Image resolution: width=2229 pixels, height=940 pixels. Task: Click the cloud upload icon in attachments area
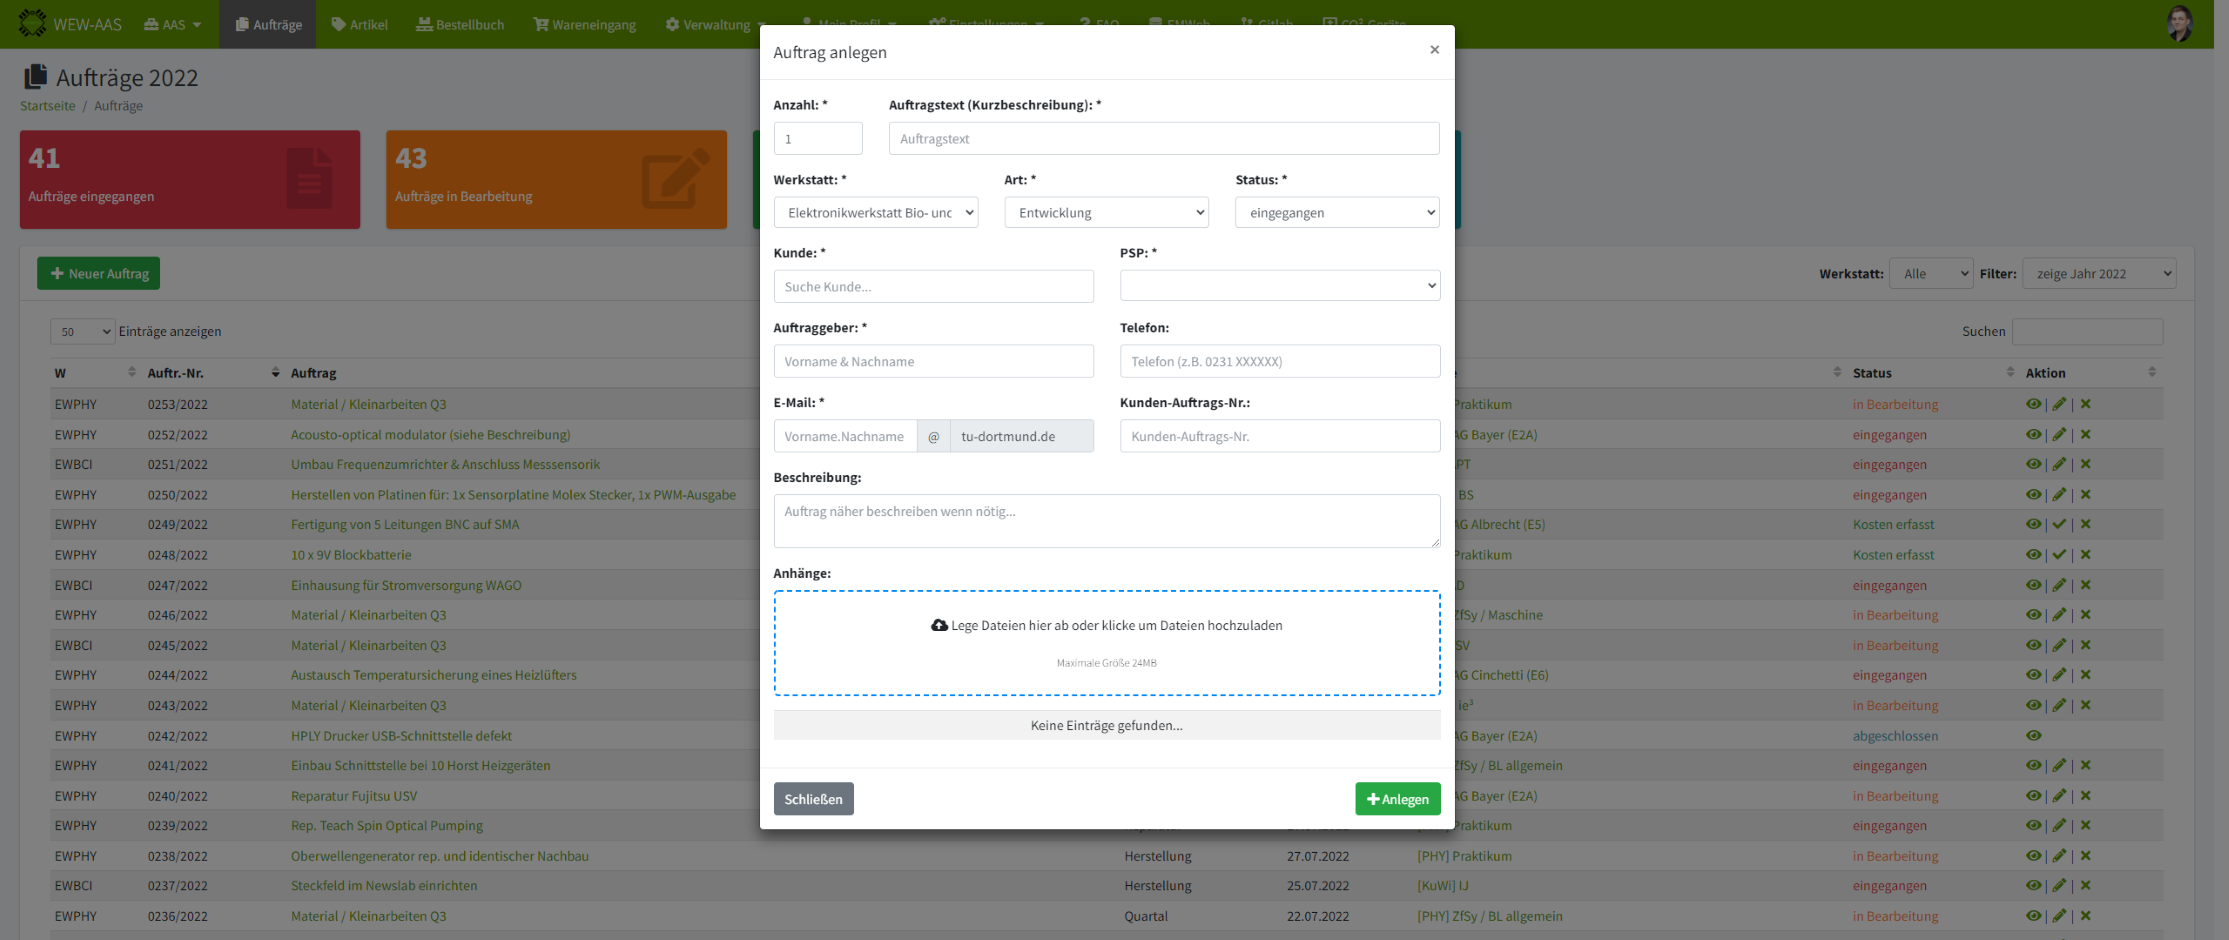[x=939, y=625]
